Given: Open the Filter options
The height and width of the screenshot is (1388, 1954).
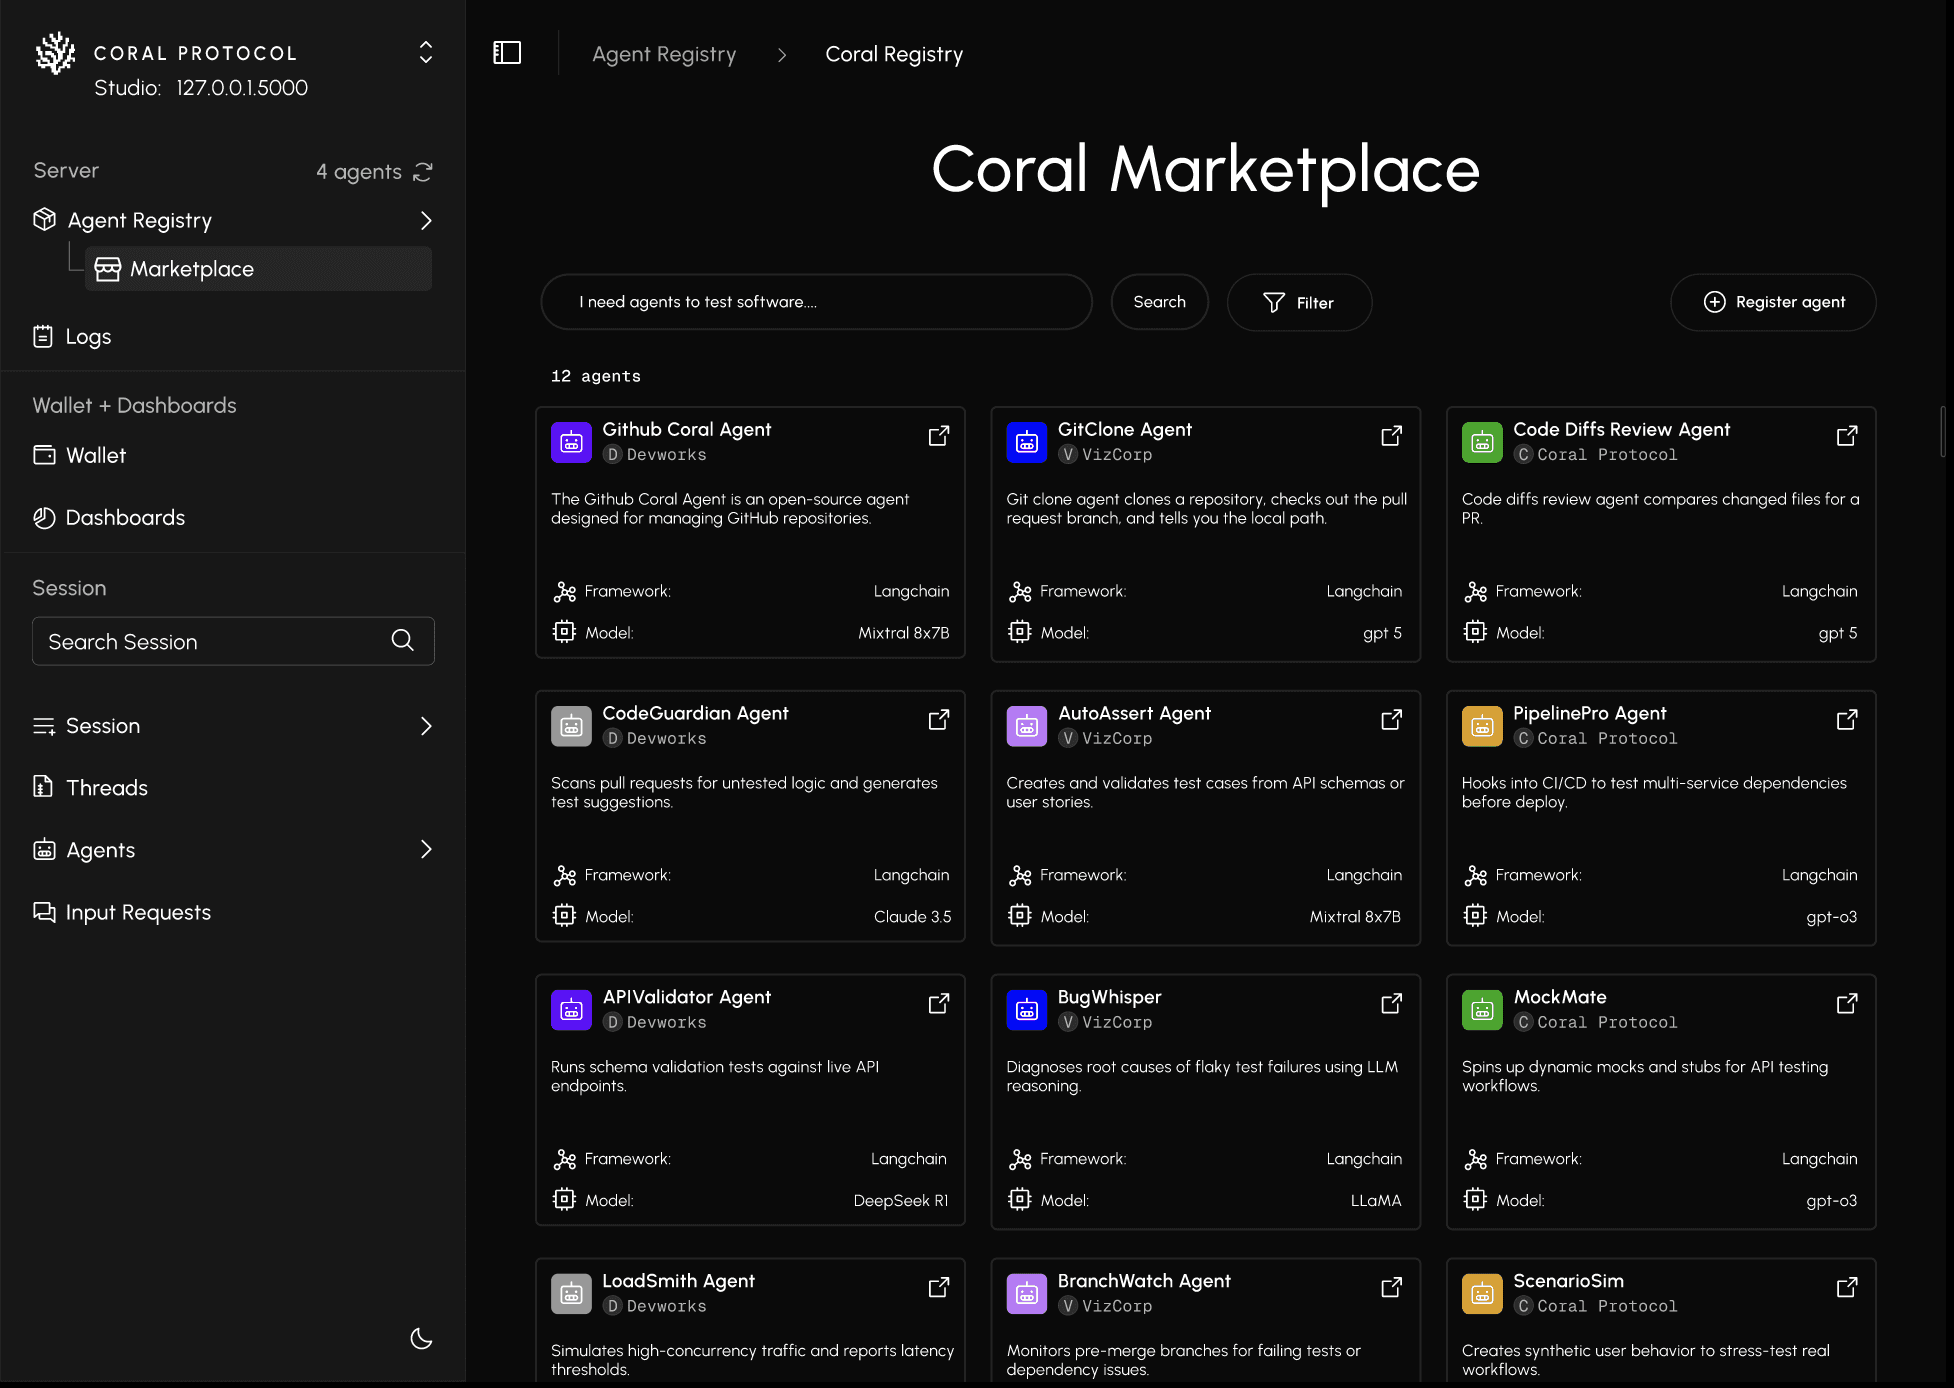Looking at the screenshot, I should point(1299,302).
